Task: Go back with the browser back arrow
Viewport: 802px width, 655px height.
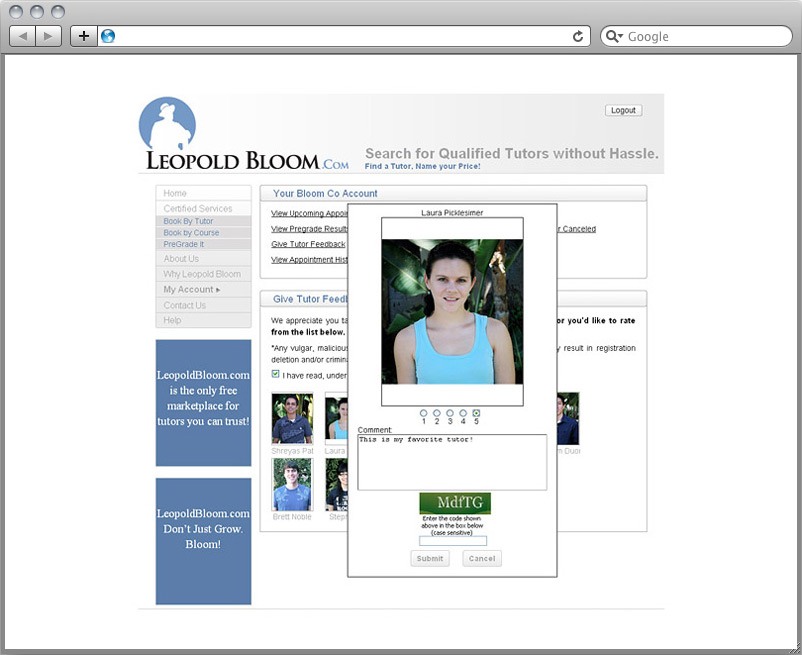Action: [23, 36]
